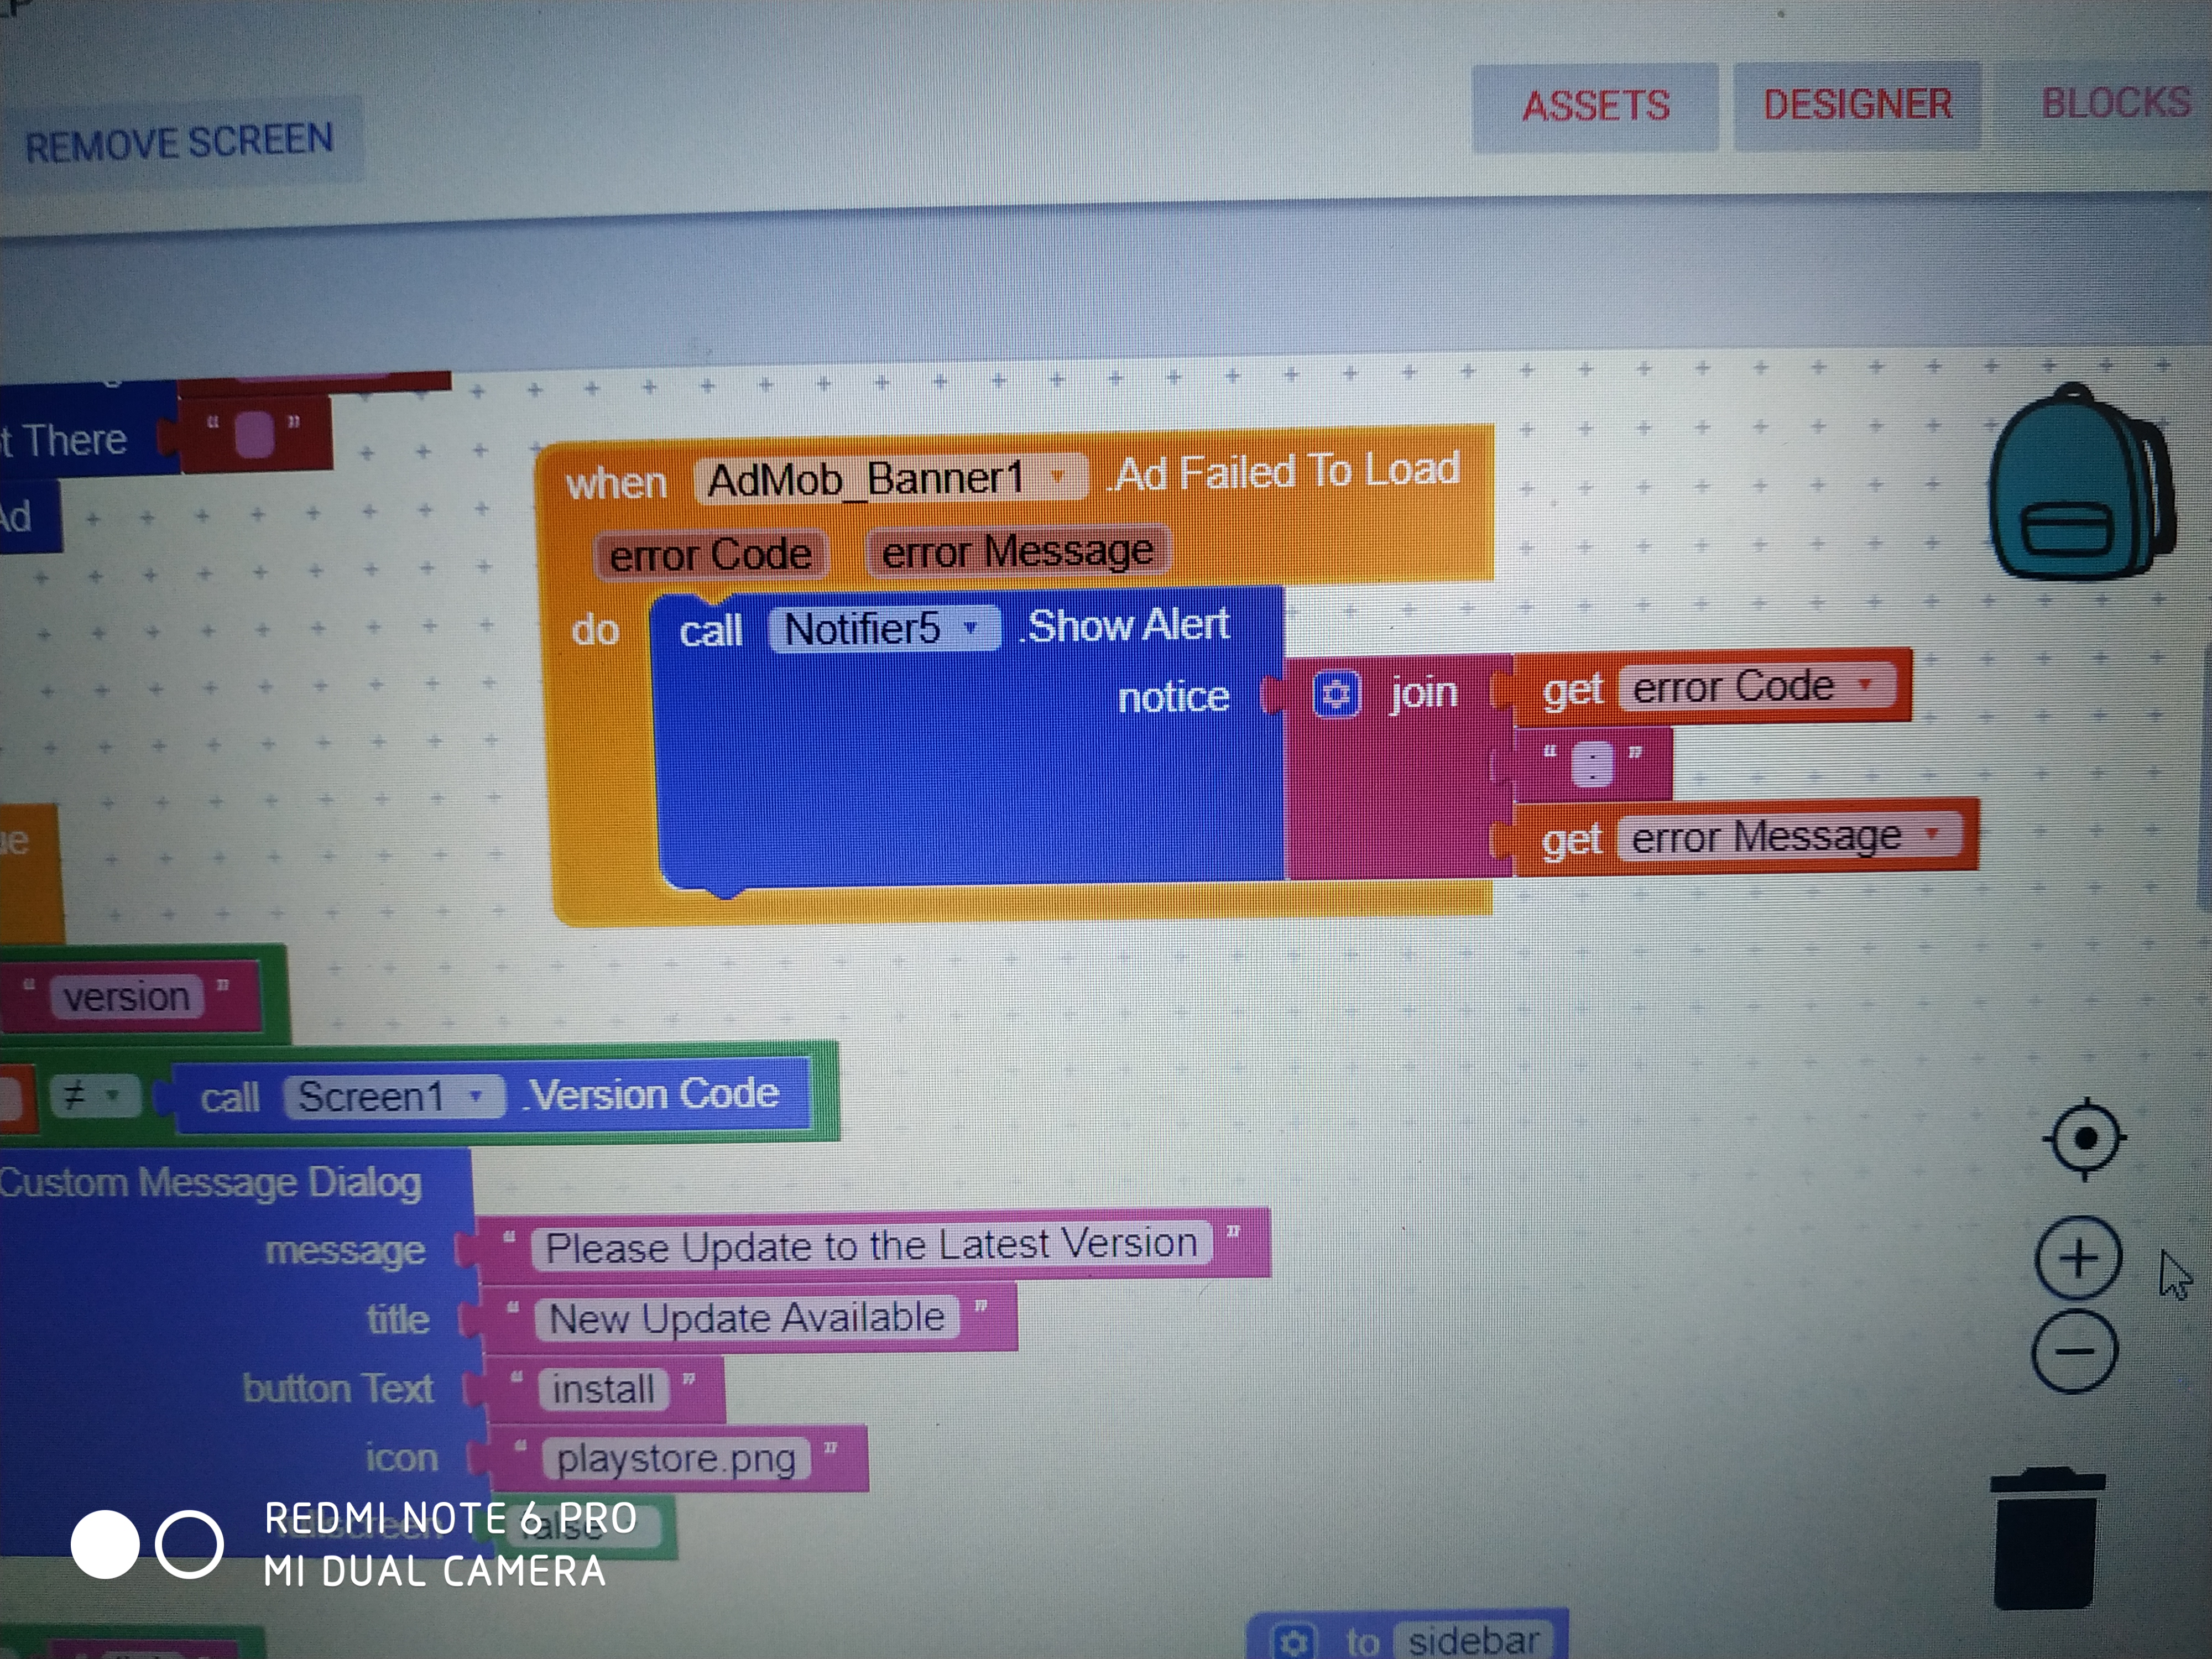Open the backpack icon
Image resolution: width=2212 pixels, height=1659 pixels.
pos(2082,481)
